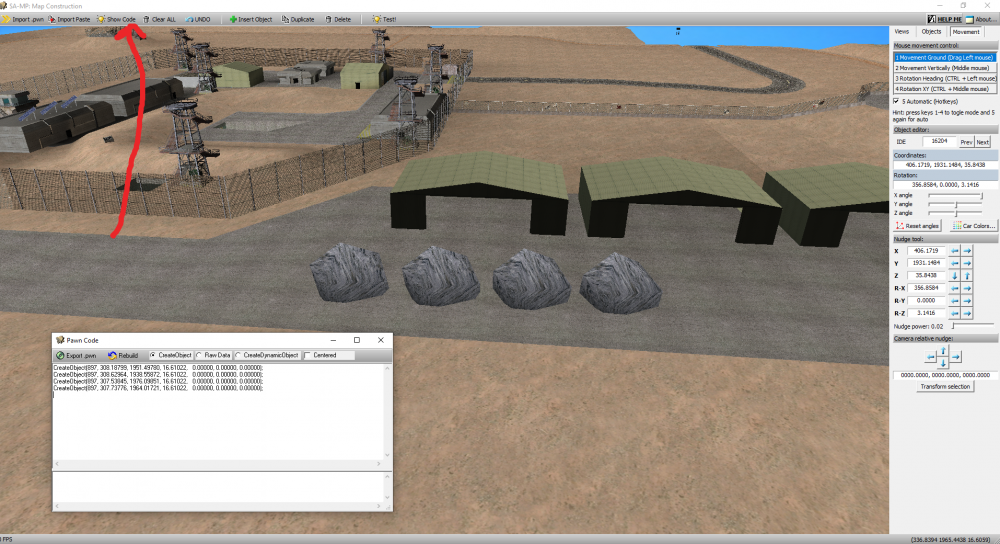The width and height of the screenshot is (1000, 544).
Task: Rebuild the Pawn code output
Action: click(x=124, y=355)
